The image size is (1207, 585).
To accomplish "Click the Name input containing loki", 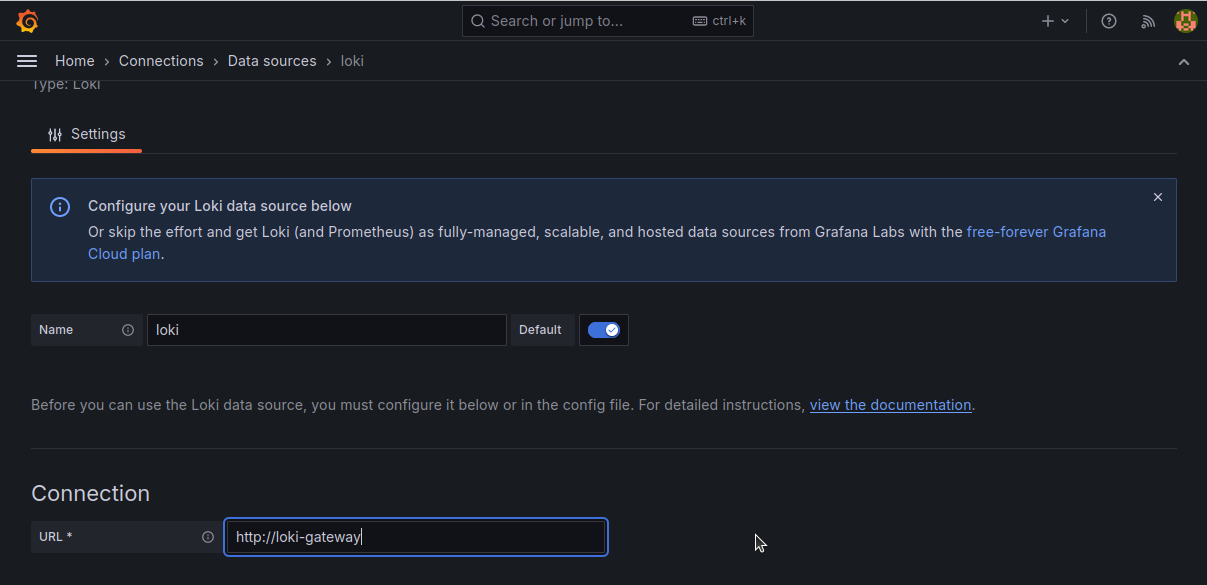I will pyautogui.click(x=326, y=330).
